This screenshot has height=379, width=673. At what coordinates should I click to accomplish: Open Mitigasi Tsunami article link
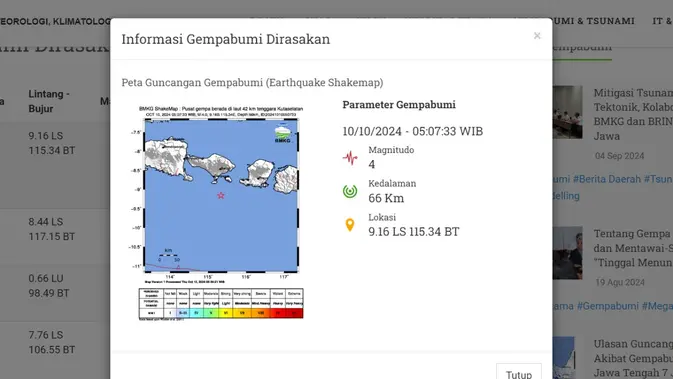pos(633,114)
